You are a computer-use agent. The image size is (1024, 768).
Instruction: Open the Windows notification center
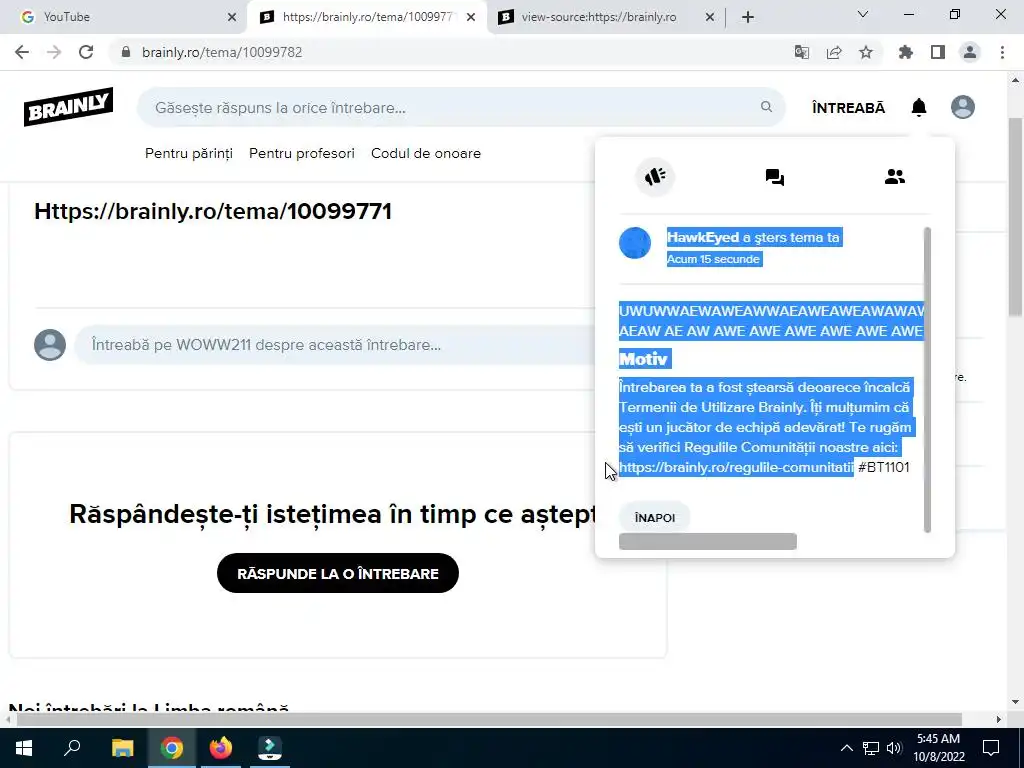(991, 747)
